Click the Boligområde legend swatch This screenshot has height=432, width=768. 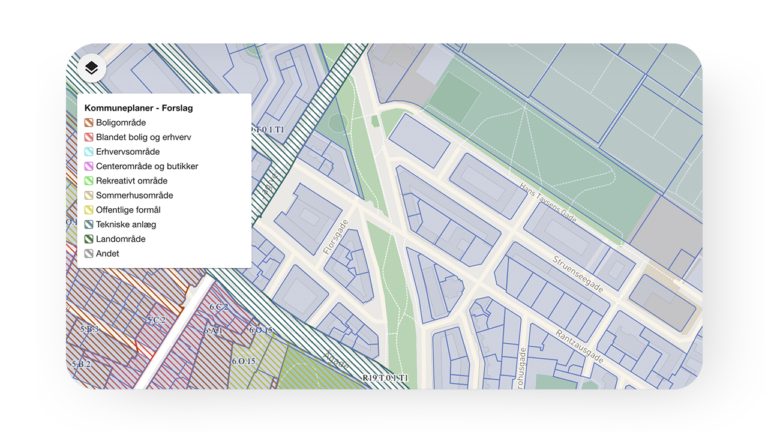pos(88,123)
